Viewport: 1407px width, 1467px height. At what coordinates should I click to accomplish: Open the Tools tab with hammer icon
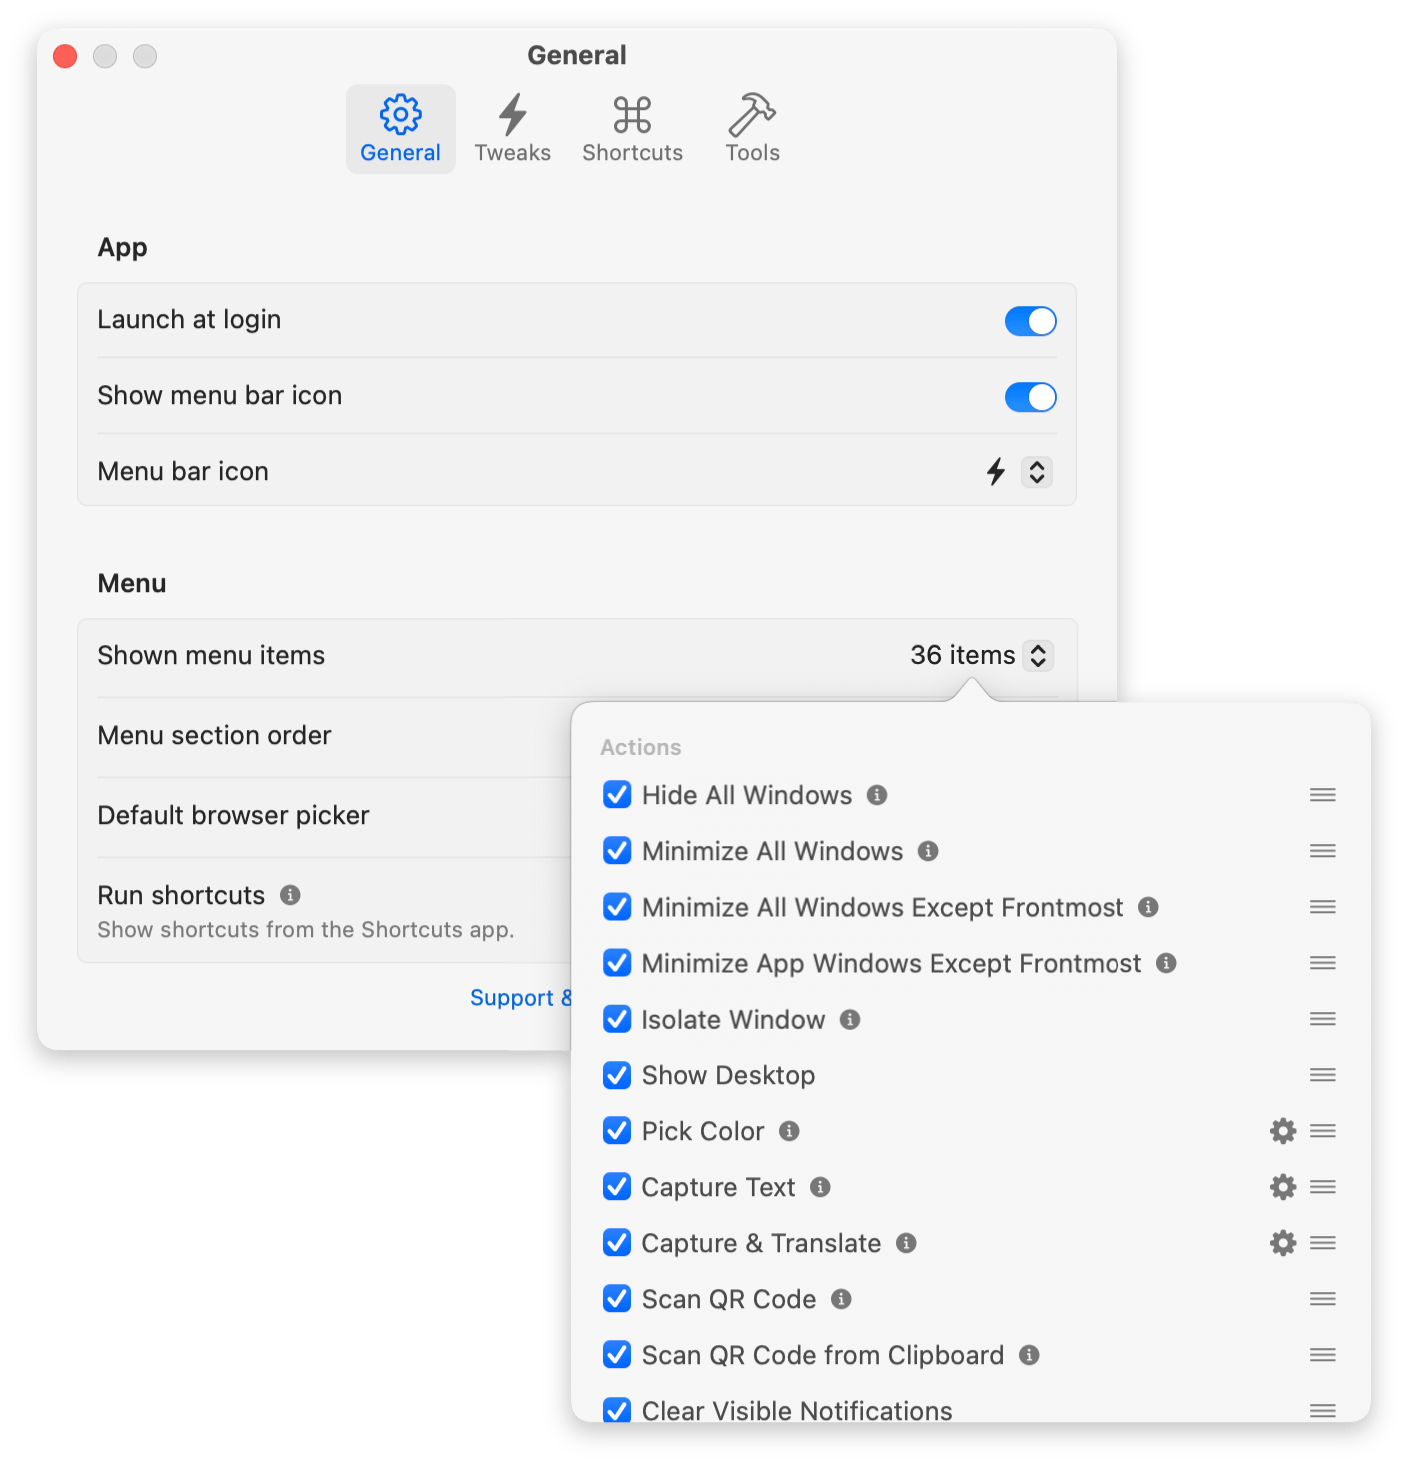coord(752,129)
